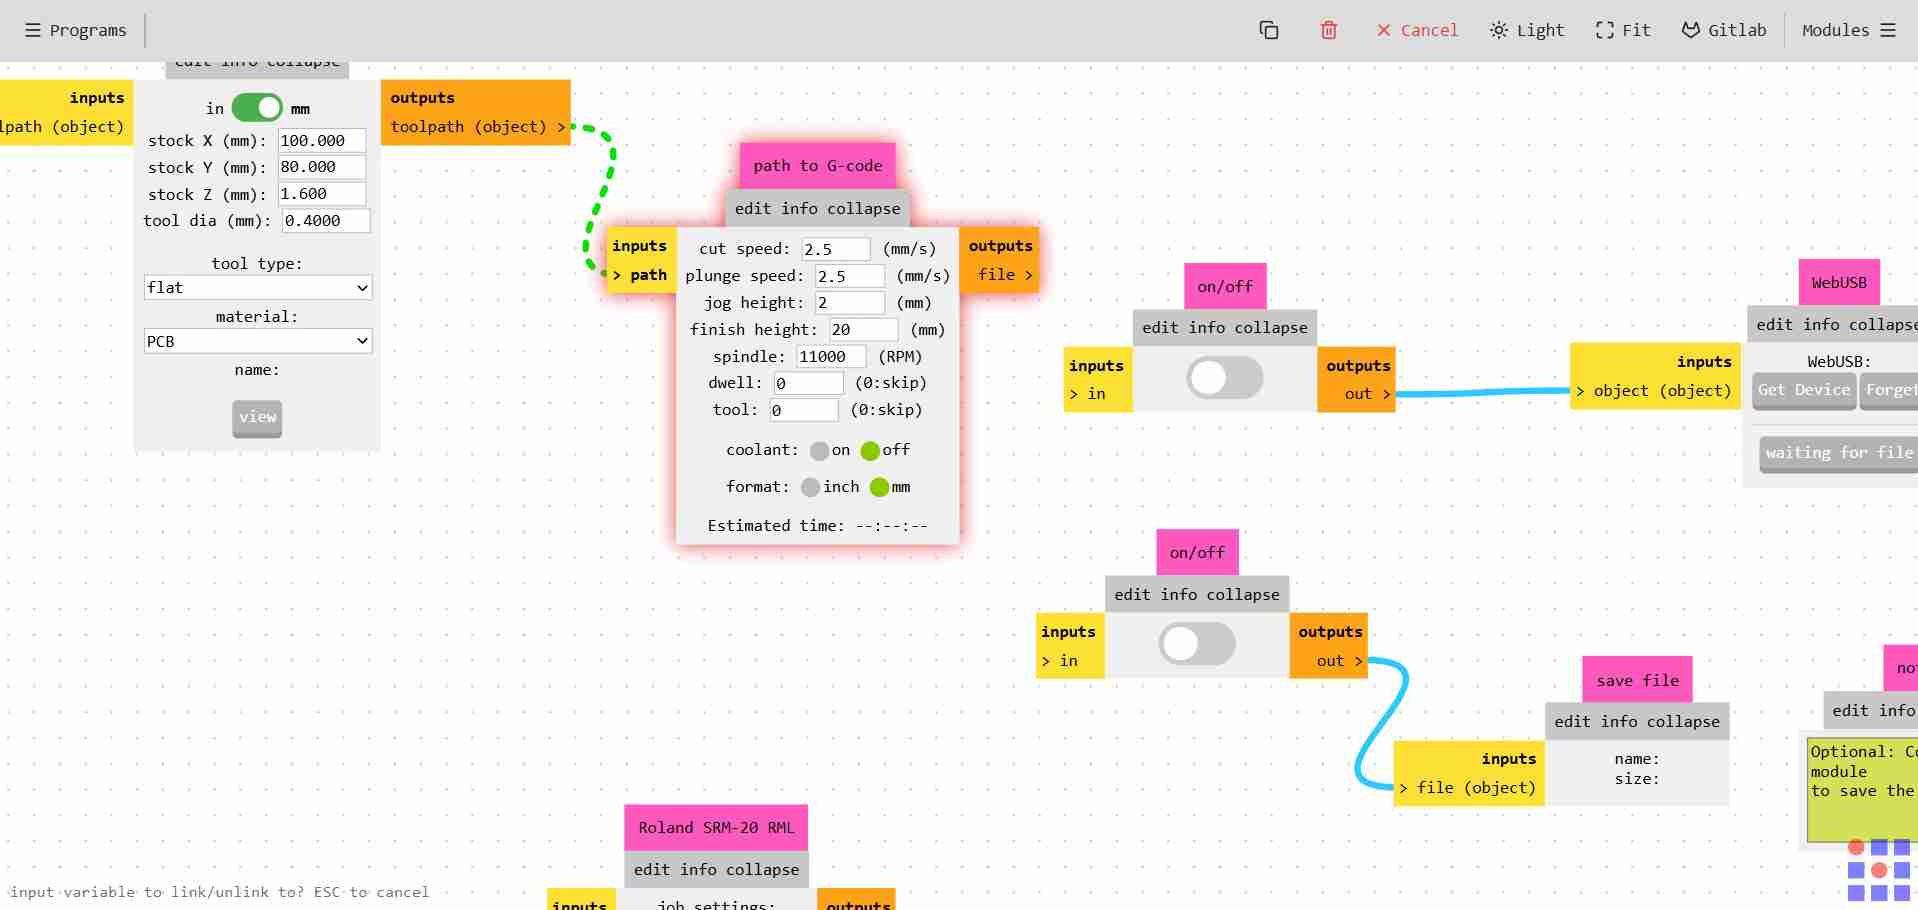The height and width of the screenshot is (910, 1918).
Task: Select the toolpath (object) output port
Action: (477, 127)
